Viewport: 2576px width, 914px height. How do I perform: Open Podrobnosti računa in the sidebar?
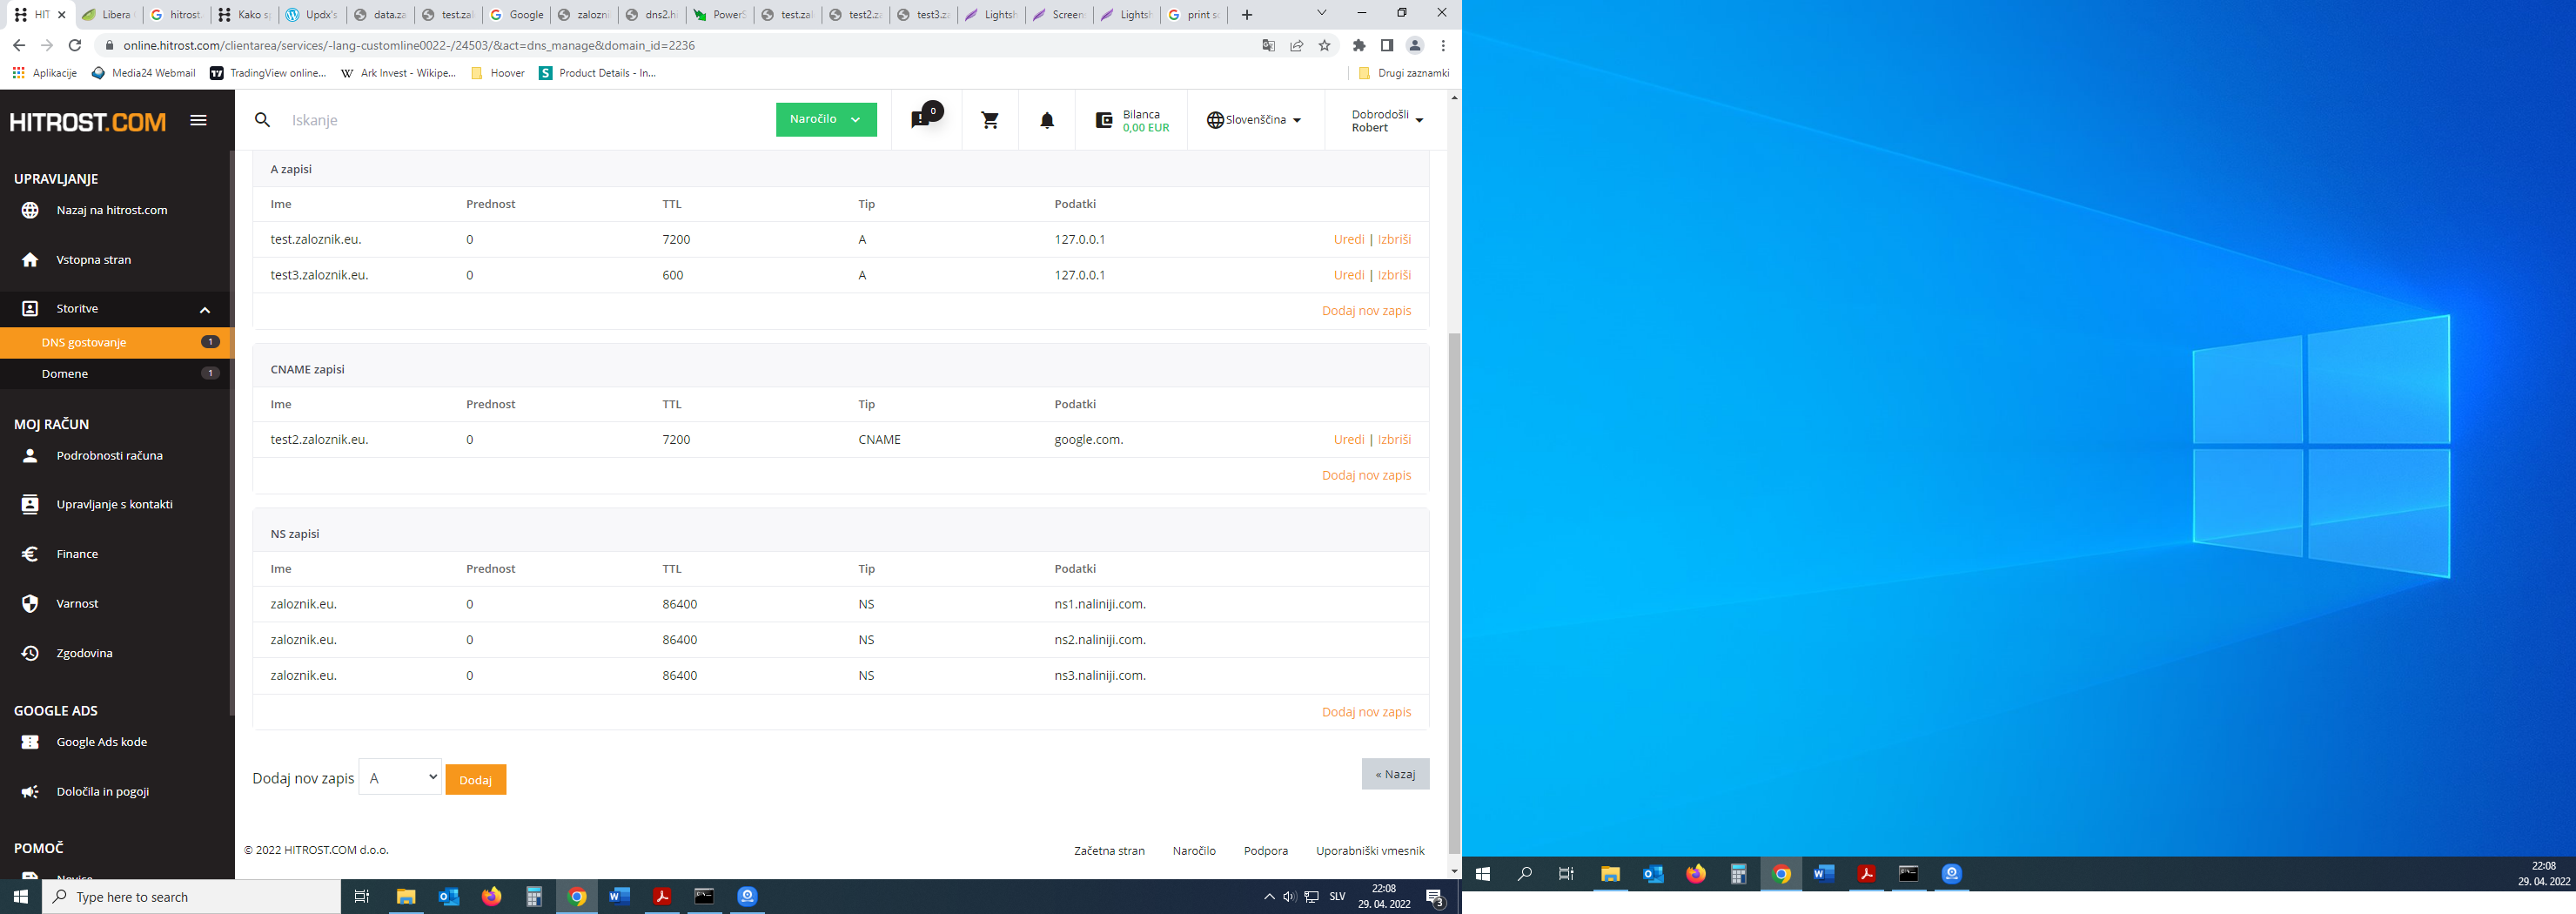click(x=109, y=456)
